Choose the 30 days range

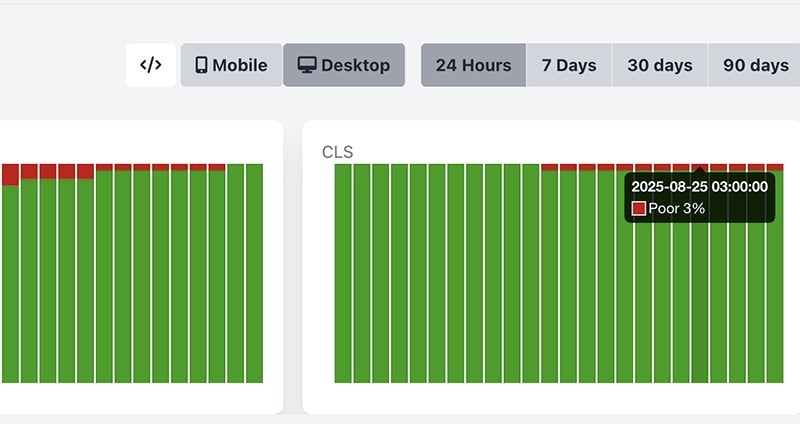[x=660, y=65]
